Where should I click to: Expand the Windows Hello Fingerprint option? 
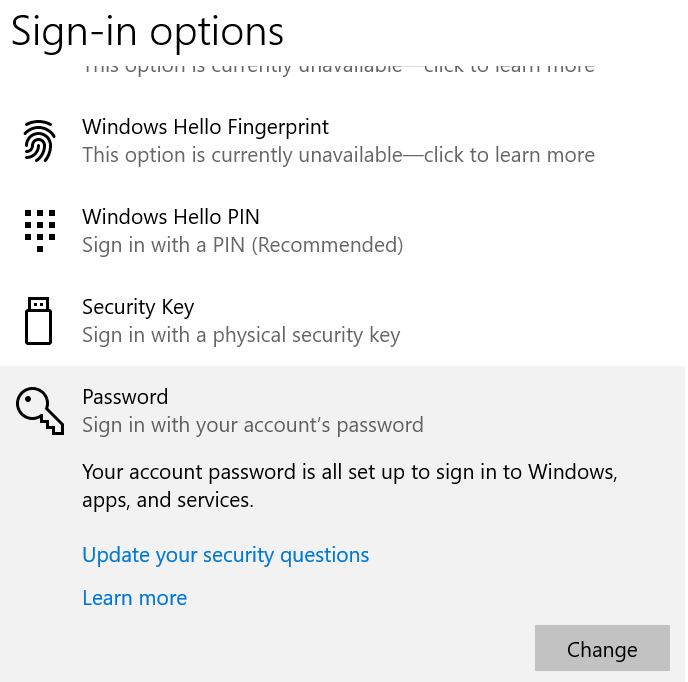click(205, 127)
